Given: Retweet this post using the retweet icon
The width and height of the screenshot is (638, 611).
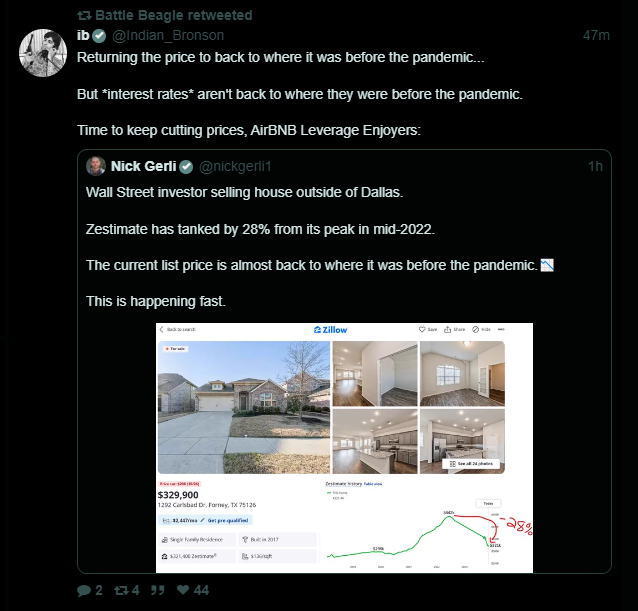Looking at the screenshot, I should pos(121,591).
